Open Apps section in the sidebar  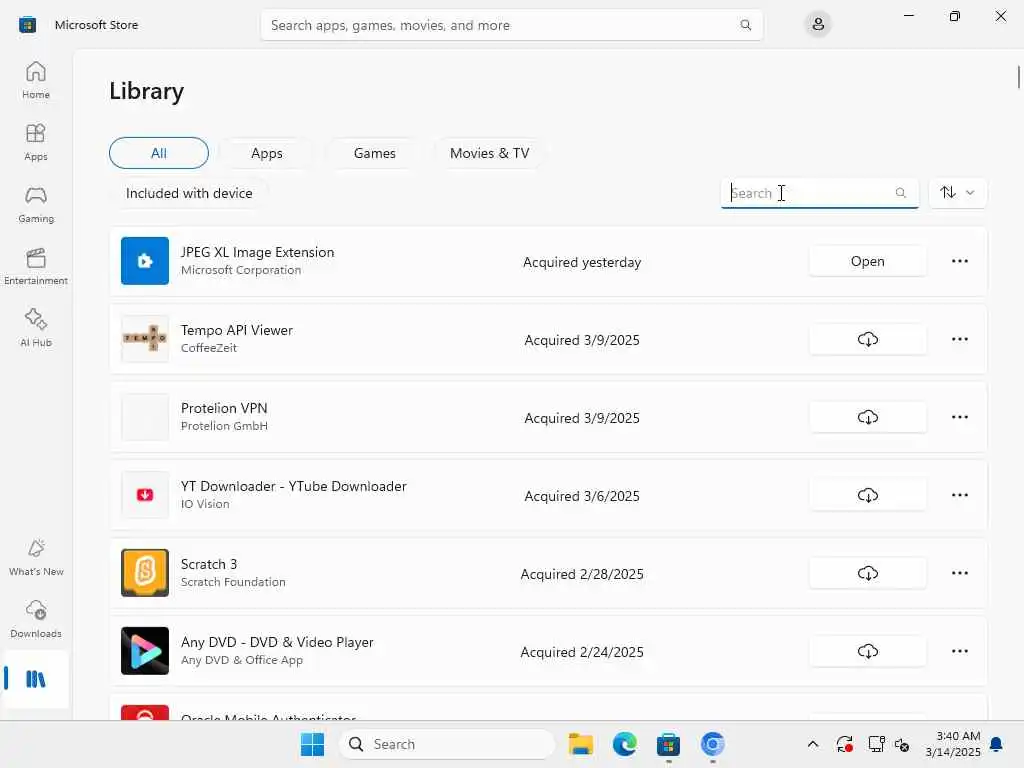[36, 142]
